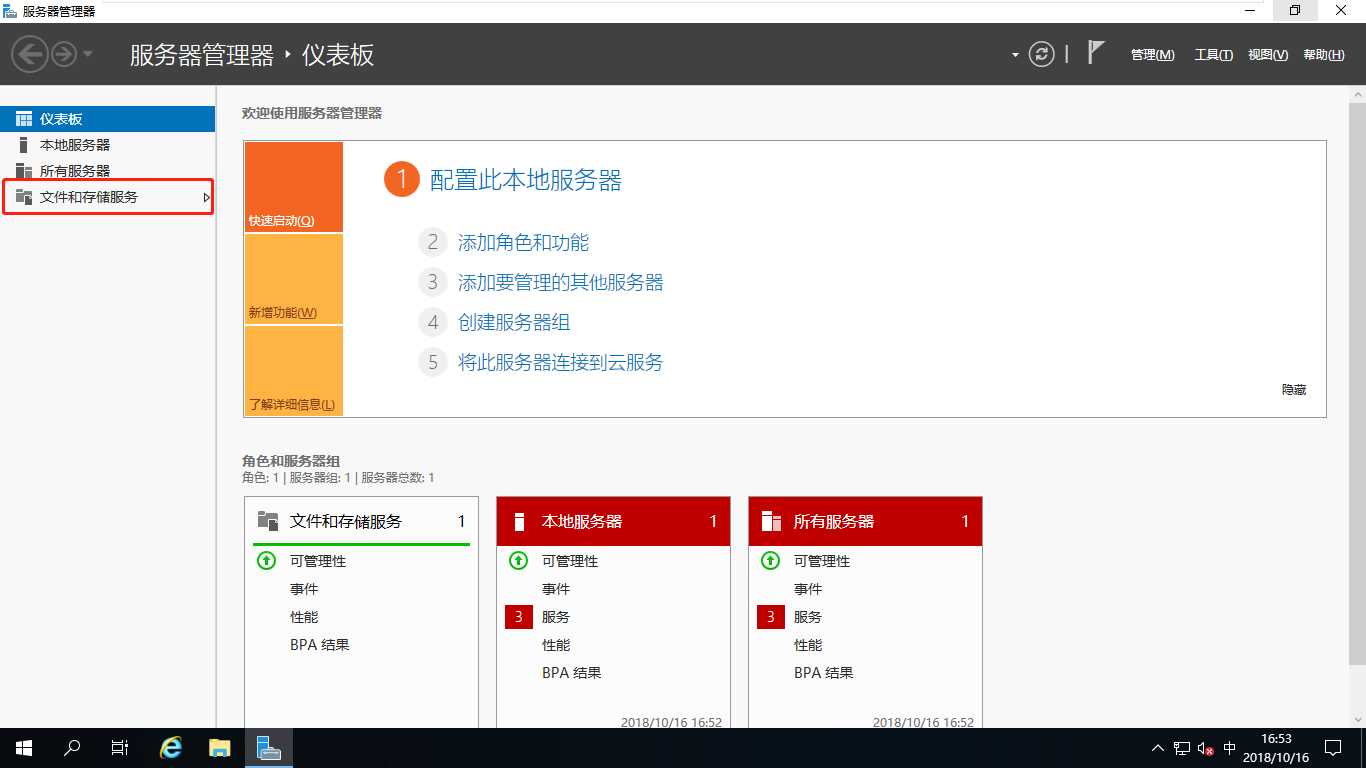1366x768 pixels.
Task: Click the step 3 circle icon
Action: [x=433, y=282]
